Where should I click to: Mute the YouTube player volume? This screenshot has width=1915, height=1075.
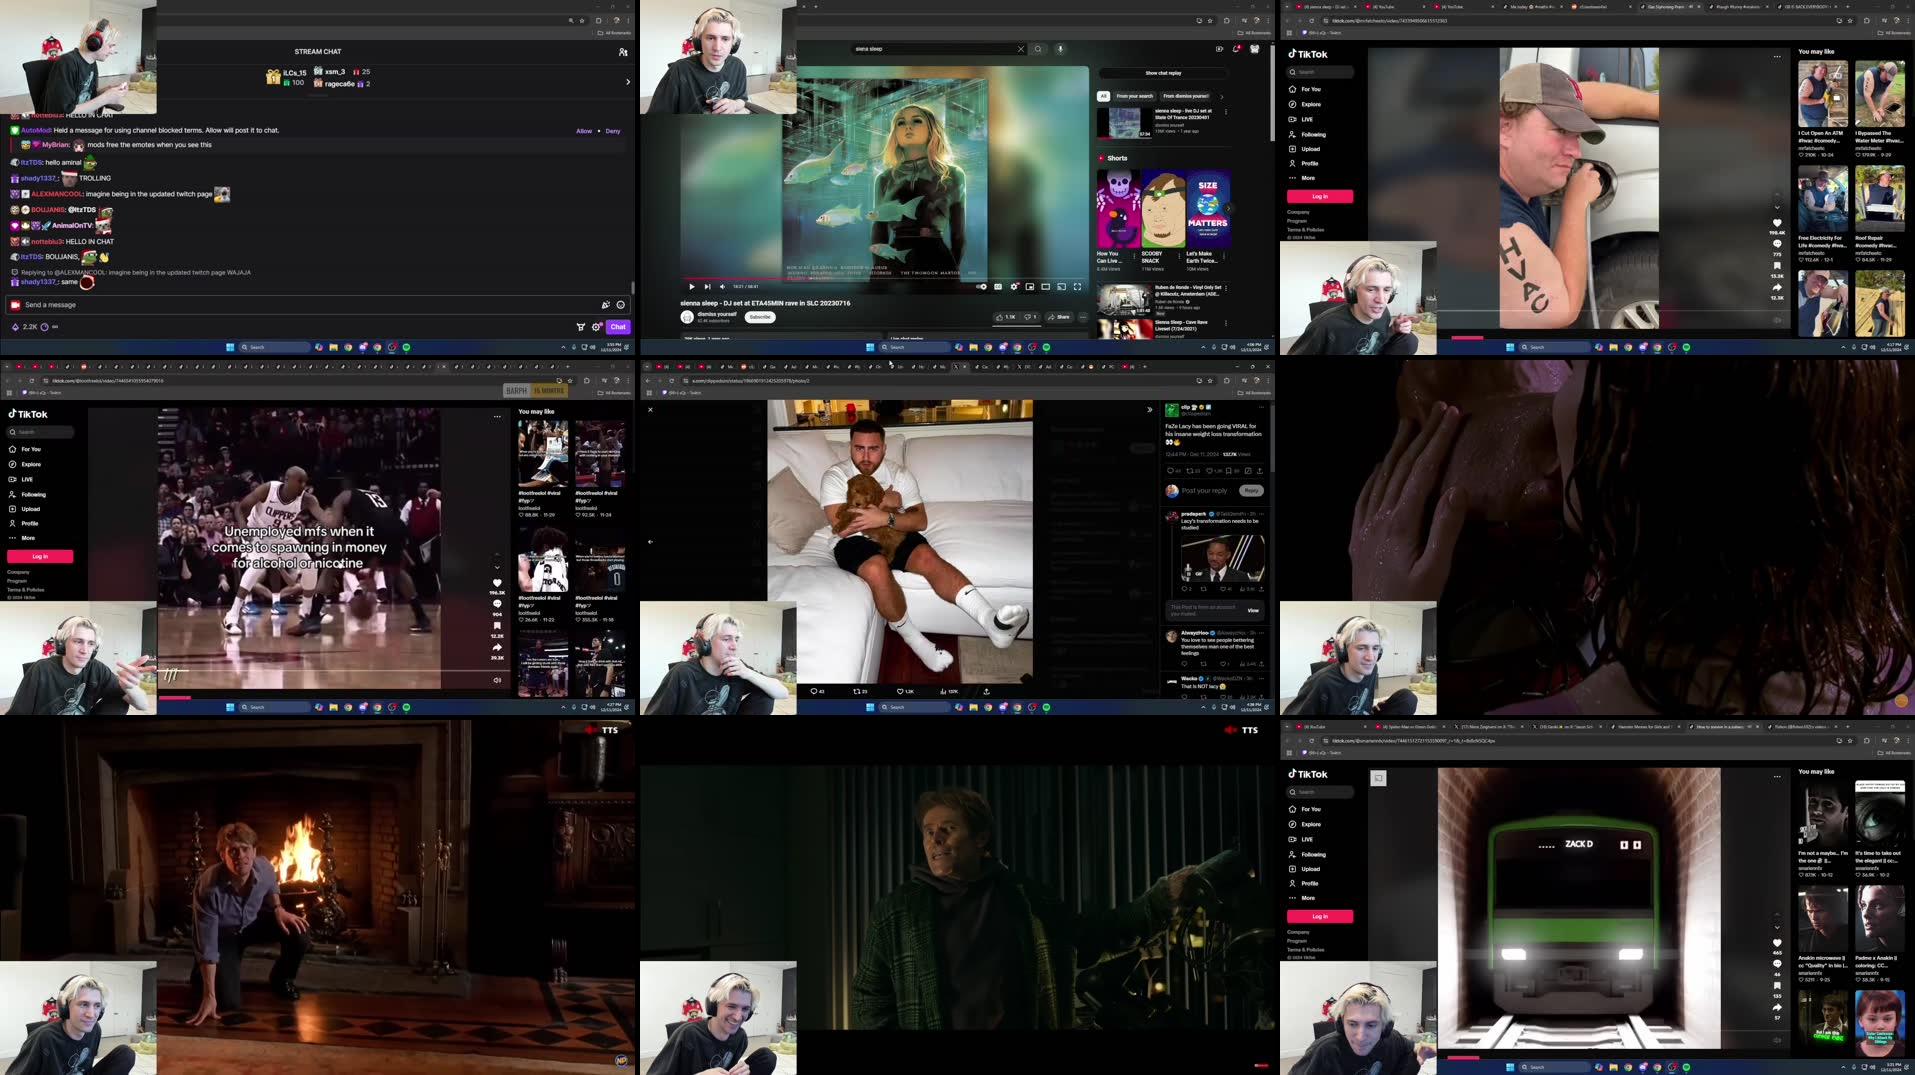point(722,287)
